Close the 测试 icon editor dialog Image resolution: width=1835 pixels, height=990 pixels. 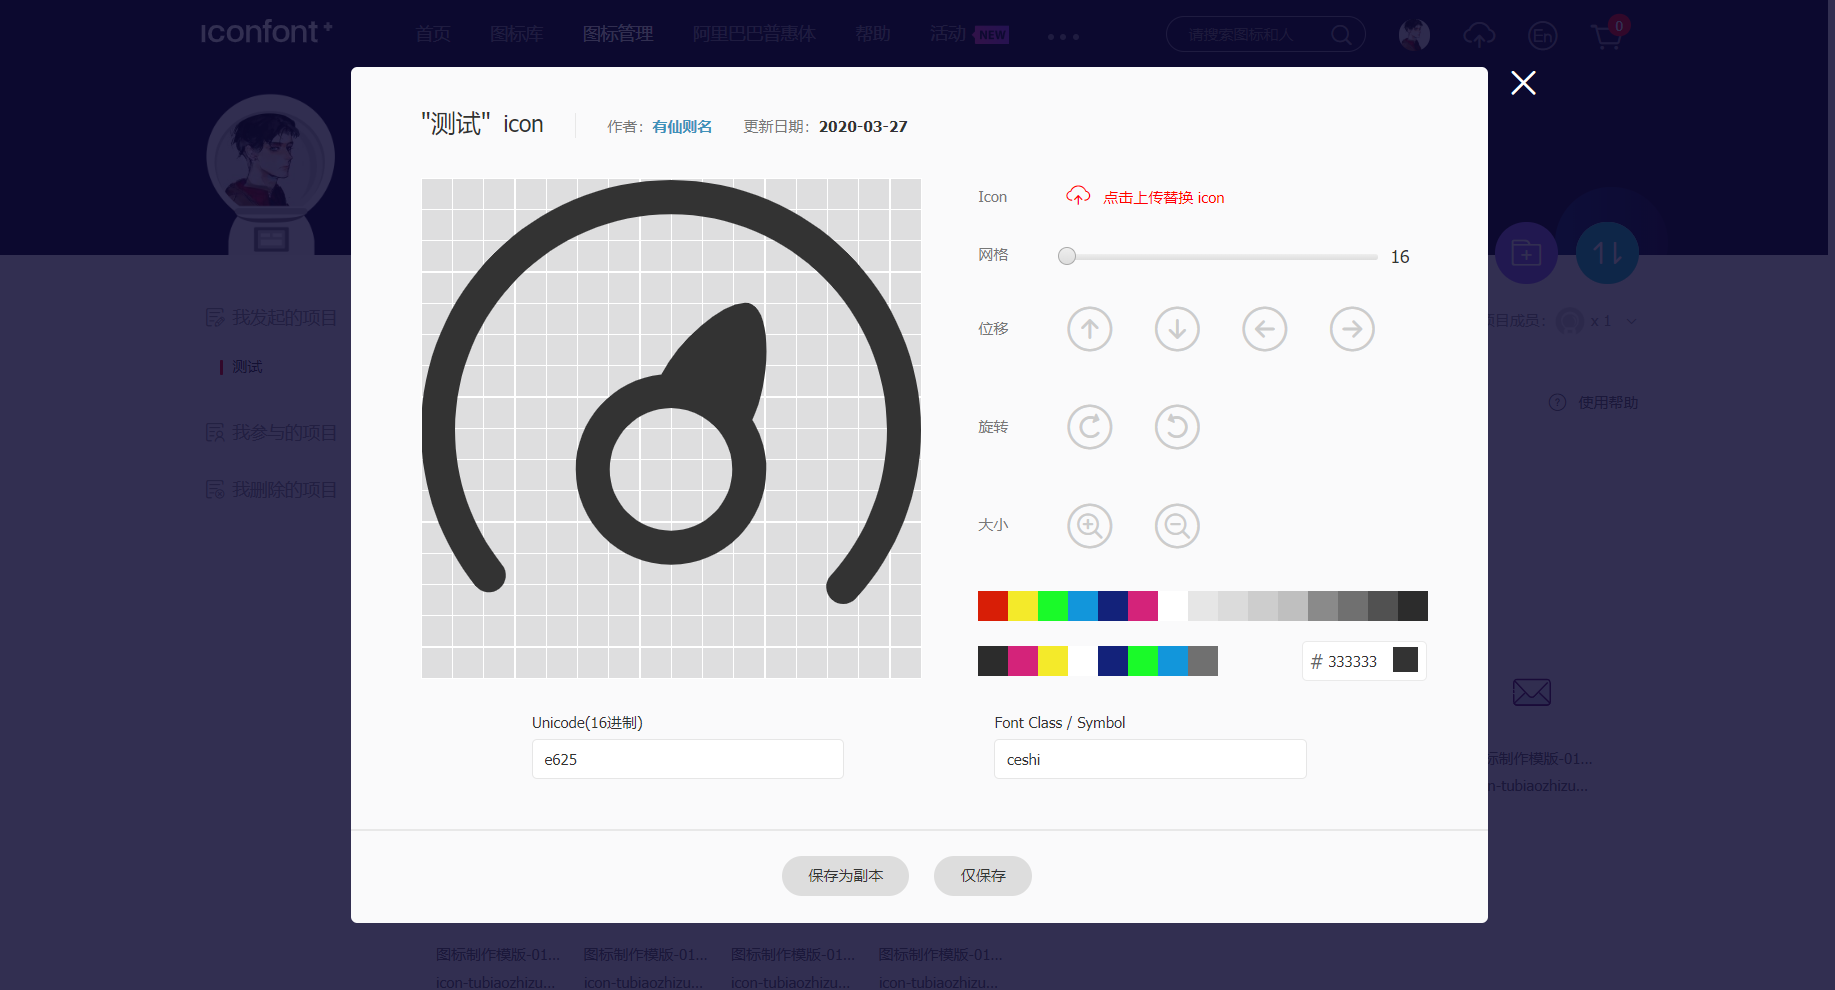click(x=1523, y=83)
